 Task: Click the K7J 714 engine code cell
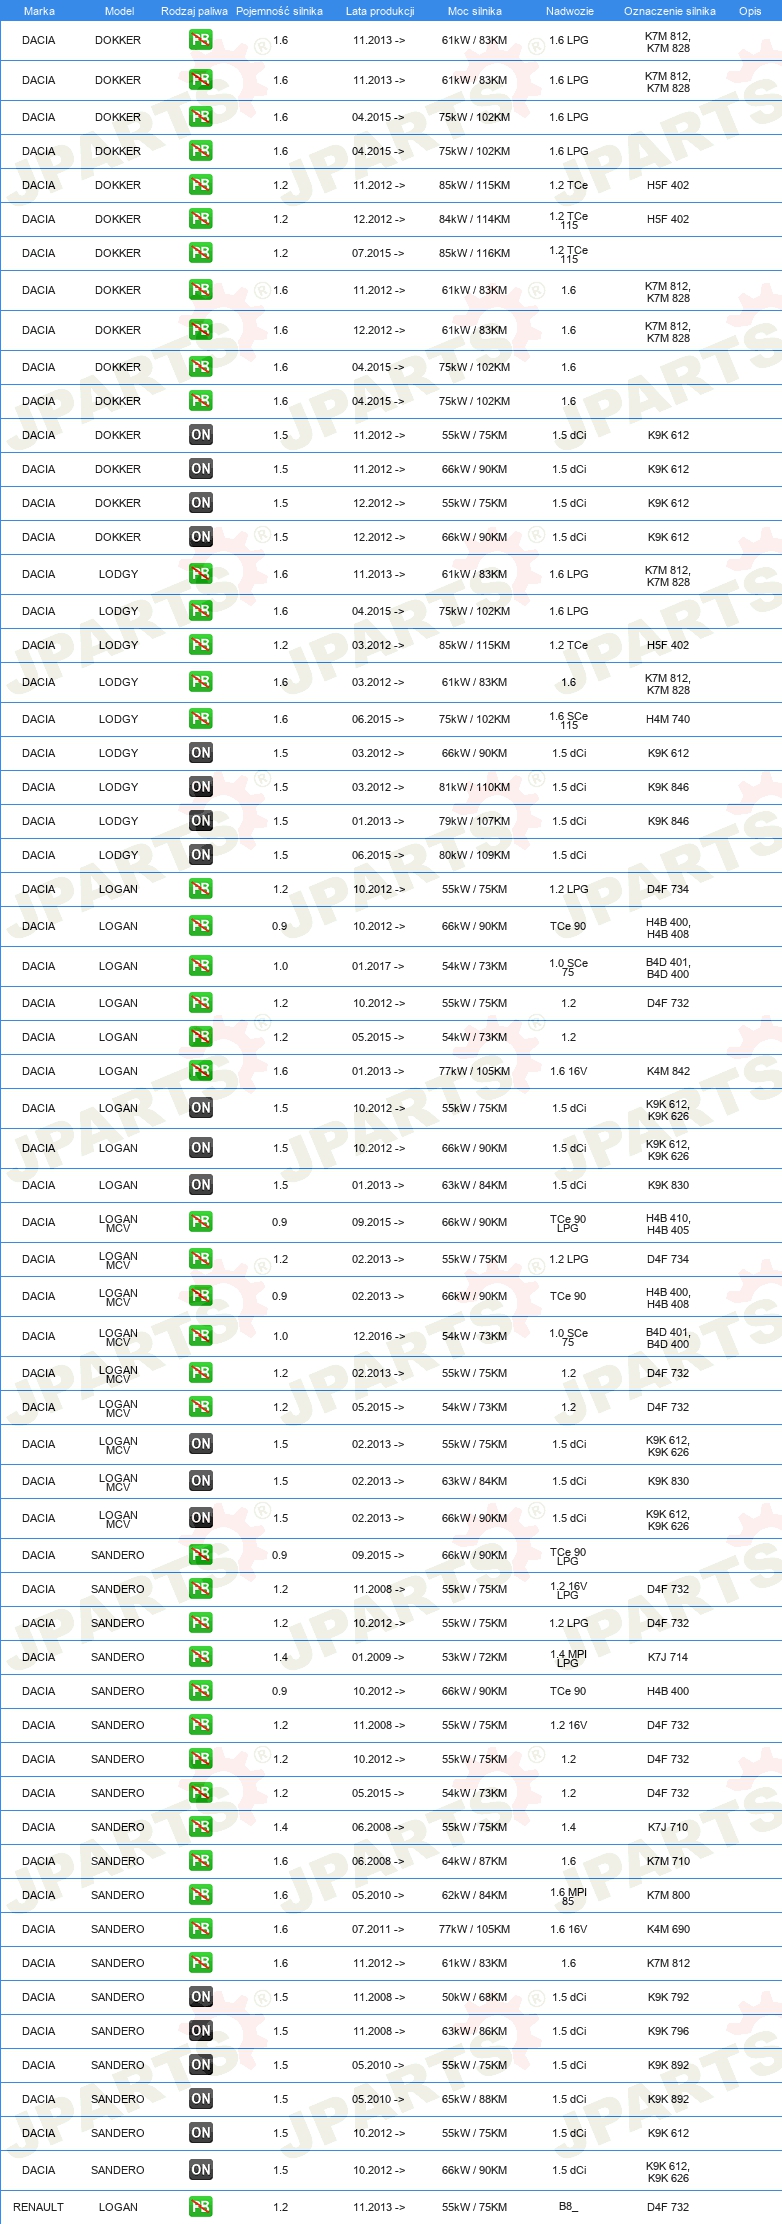coord(668,1657)
